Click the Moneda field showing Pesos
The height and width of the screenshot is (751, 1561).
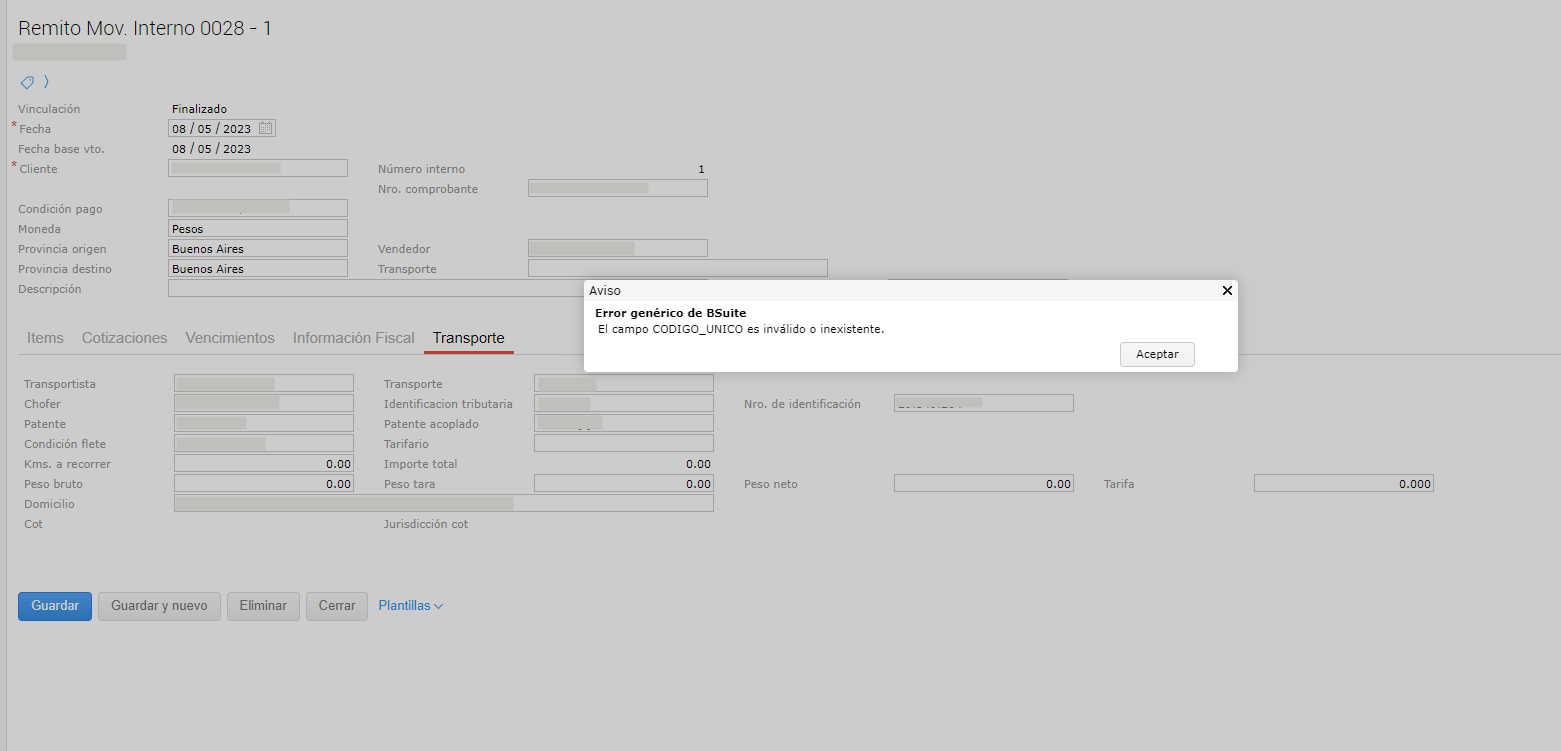[x=258, y=229]
